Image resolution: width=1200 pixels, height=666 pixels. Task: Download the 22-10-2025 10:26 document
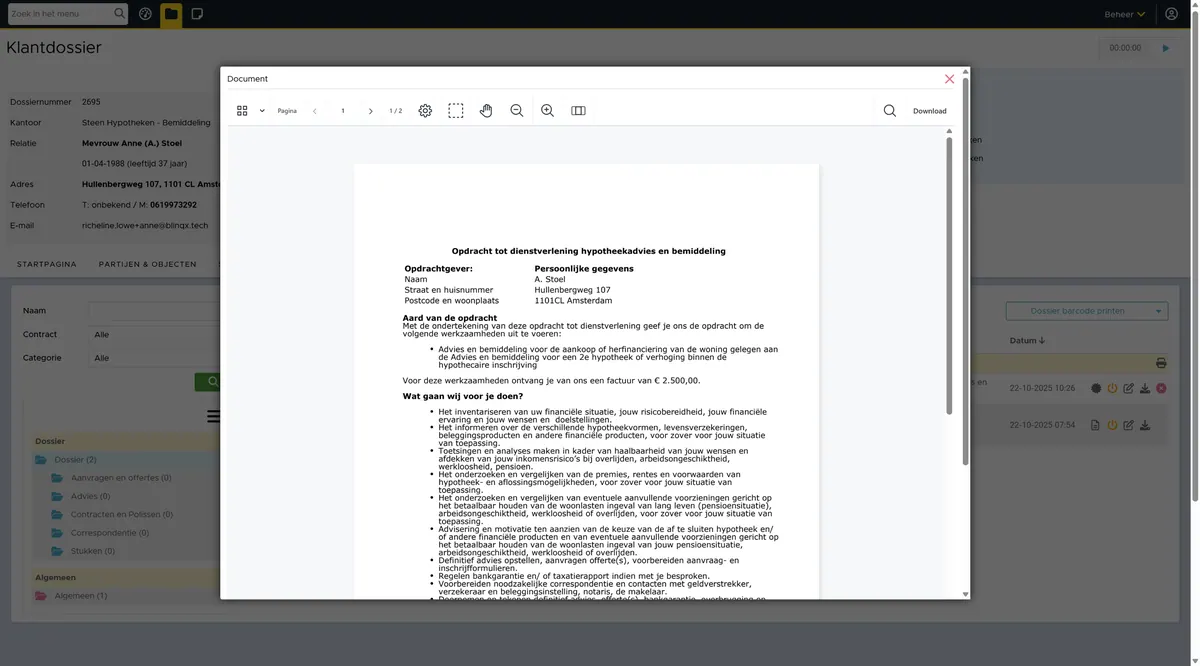pyautogui.click(x=1144, y=388)
